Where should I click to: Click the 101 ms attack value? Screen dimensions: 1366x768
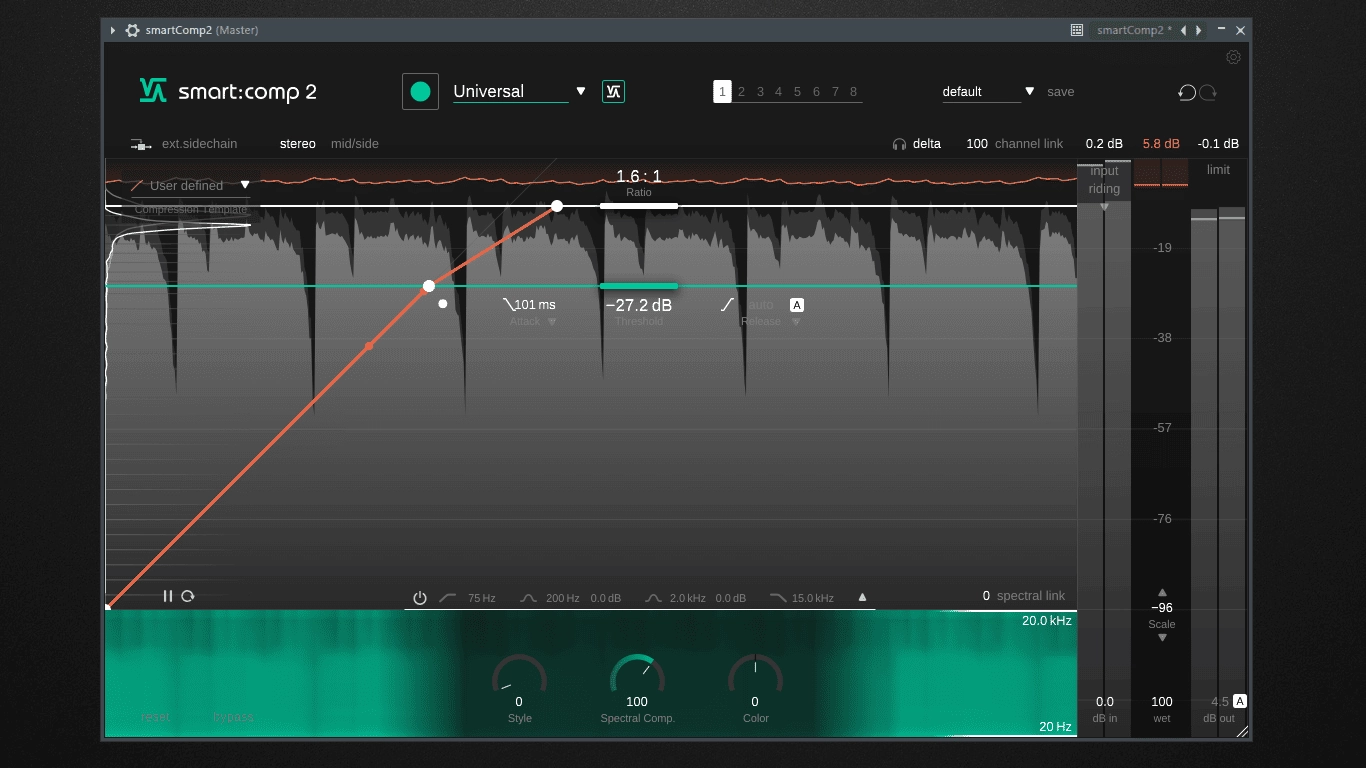click(535, 305)
